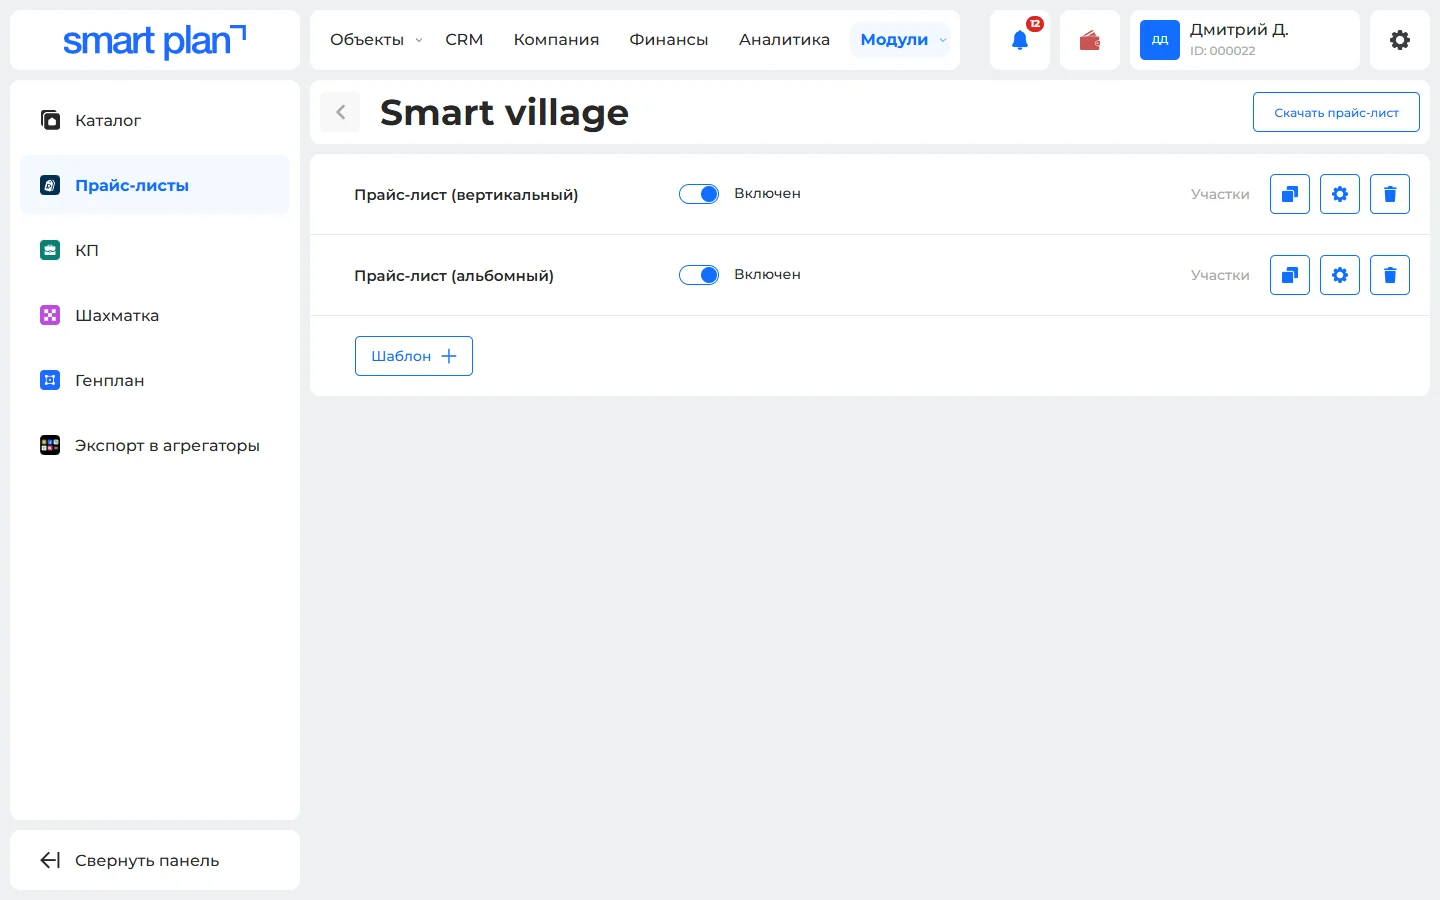The image size is (1440, 900).
Task: Delete the album price list template
Action: point(1390,275)
